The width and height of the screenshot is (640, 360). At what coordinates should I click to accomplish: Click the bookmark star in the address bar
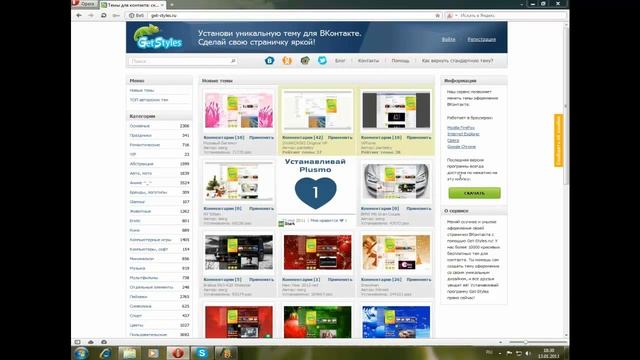point(438,16)
